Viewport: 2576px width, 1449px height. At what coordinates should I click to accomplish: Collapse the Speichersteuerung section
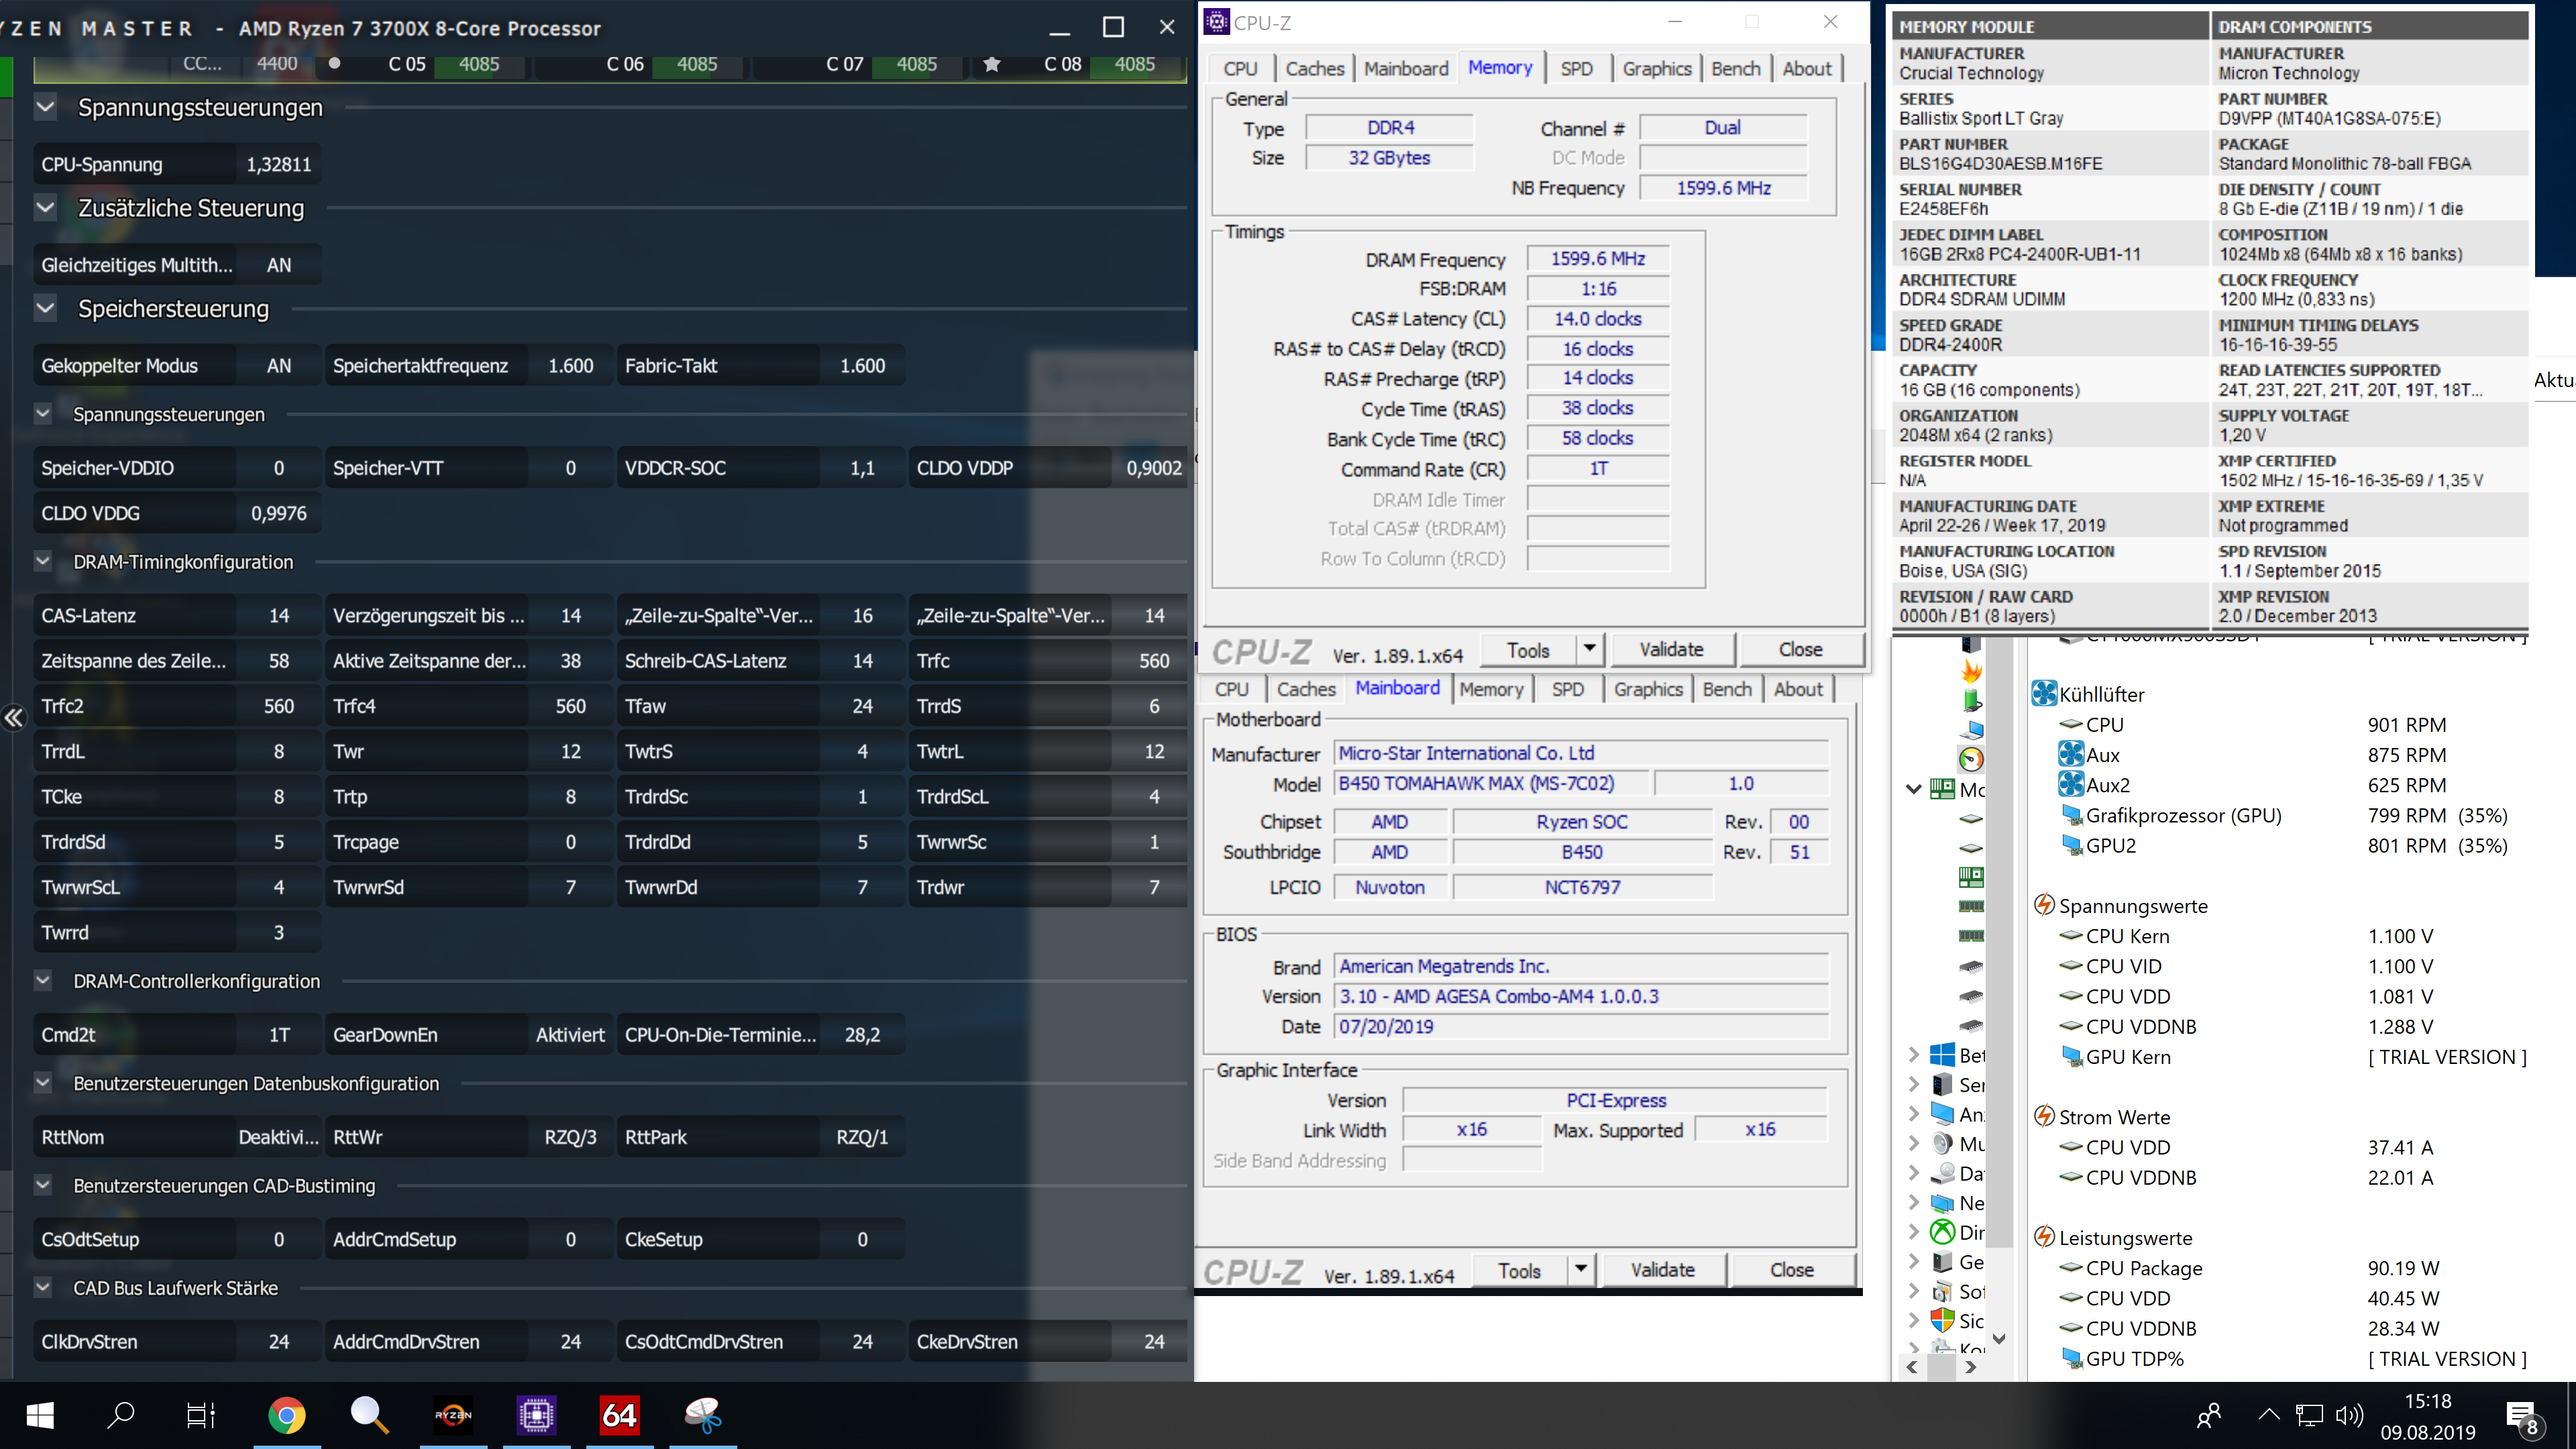[45, 309]
